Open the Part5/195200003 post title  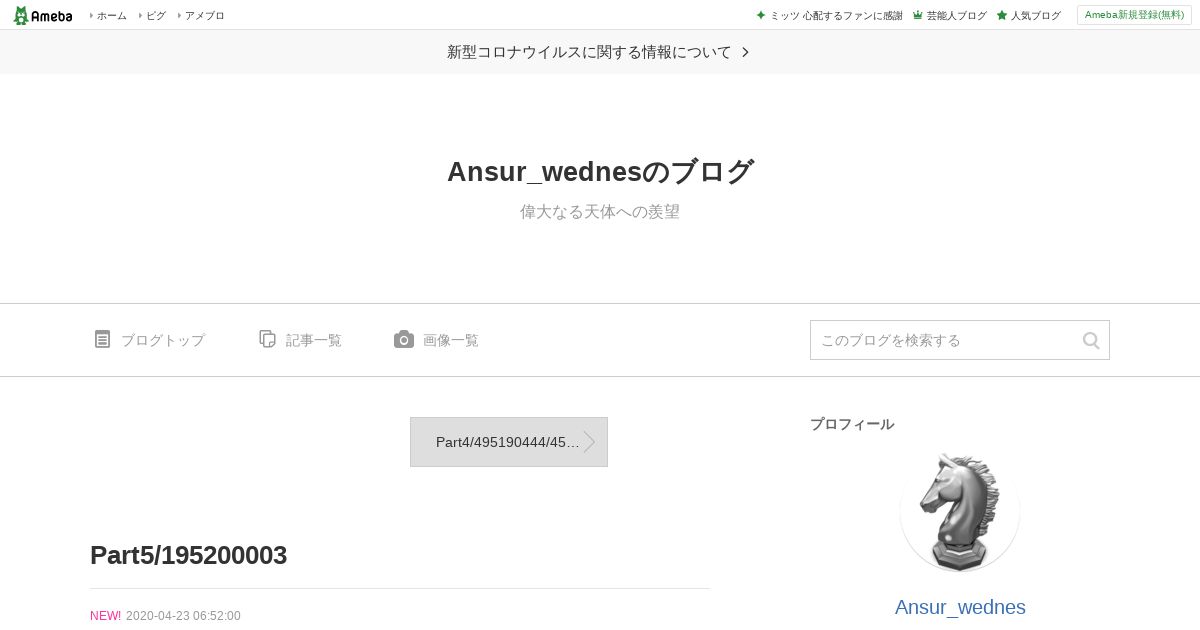(188, 555)
